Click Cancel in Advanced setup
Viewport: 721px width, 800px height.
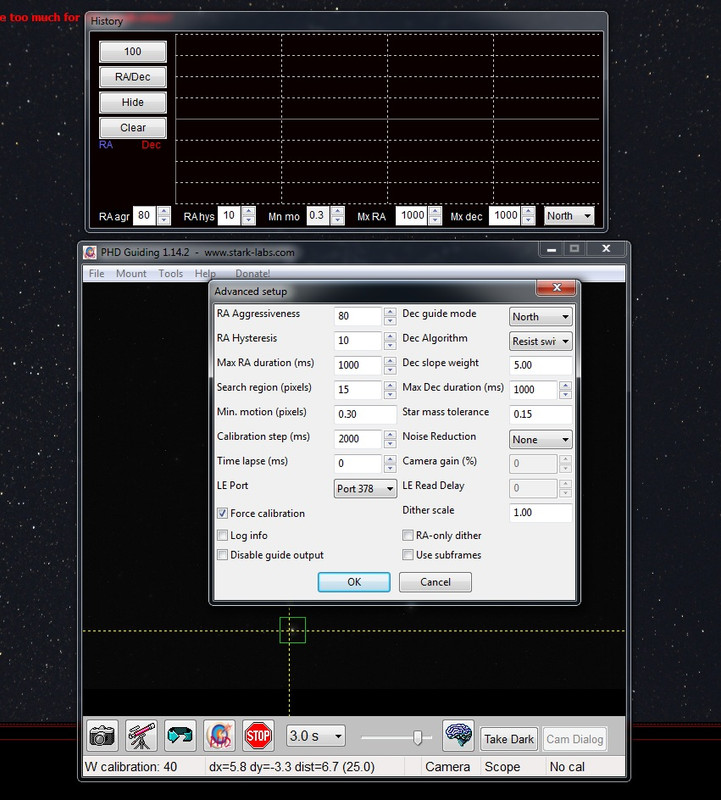(435, 582)
